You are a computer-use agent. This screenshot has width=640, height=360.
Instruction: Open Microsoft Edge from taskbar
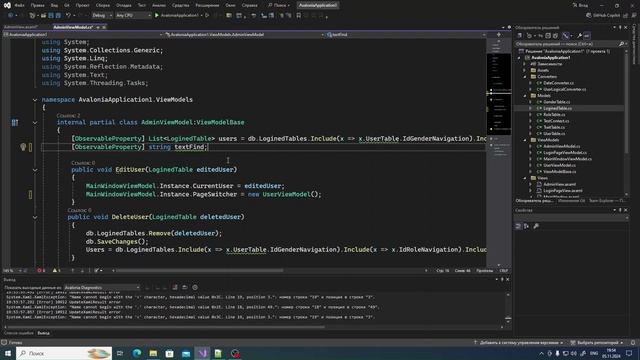137,353
